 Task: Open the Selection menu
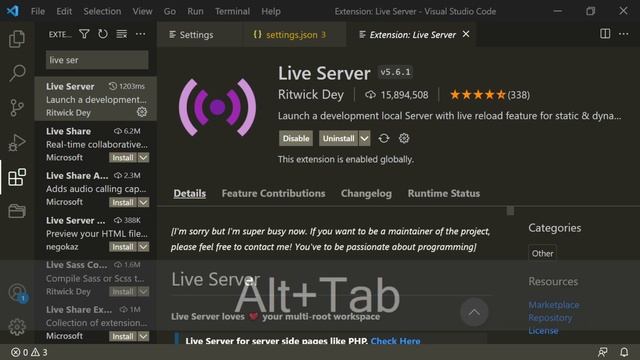102,11
